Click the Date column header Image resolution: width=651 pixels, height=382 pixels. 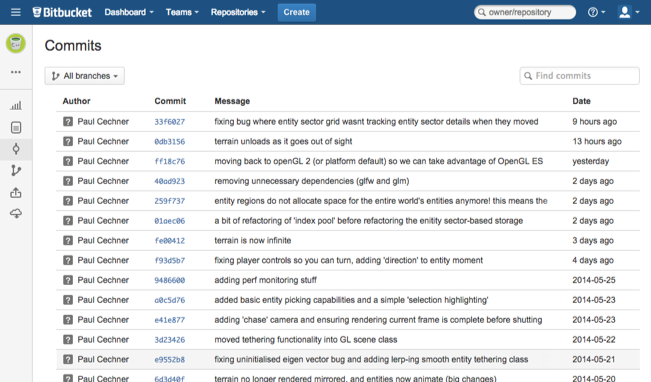[581, 101]
